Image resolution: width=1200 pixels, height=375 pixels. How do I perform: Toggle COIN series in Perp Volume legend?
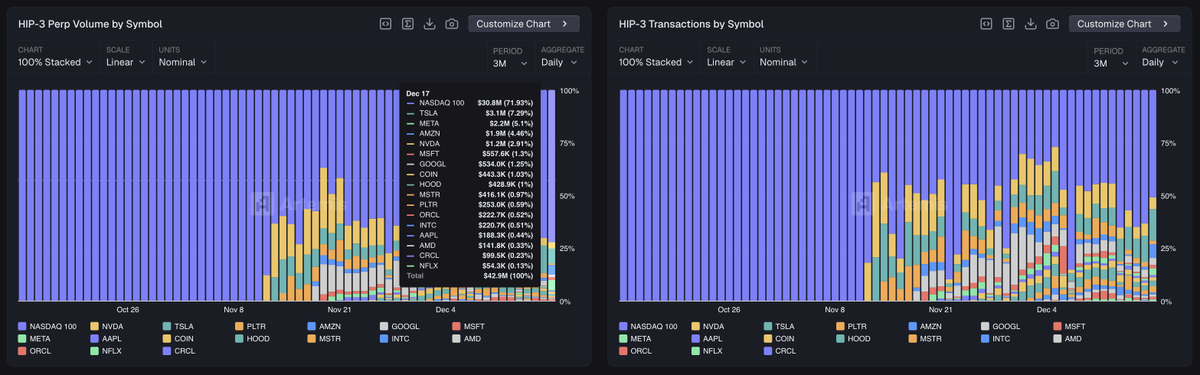pyautogui.click(x=178, y=339)
